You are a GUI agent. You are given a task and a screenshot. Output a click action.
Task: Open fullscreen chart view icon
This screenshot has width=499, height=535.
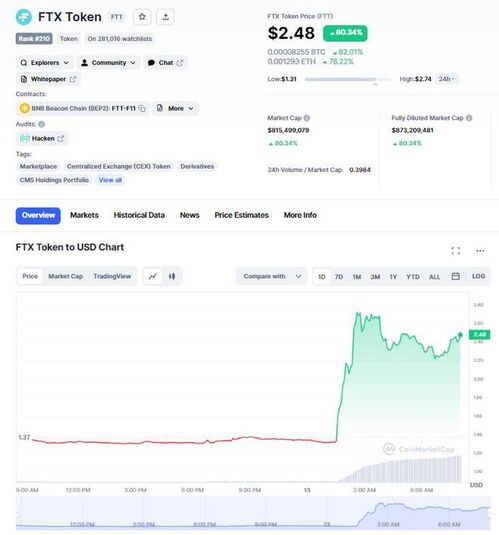coord(455,251)
